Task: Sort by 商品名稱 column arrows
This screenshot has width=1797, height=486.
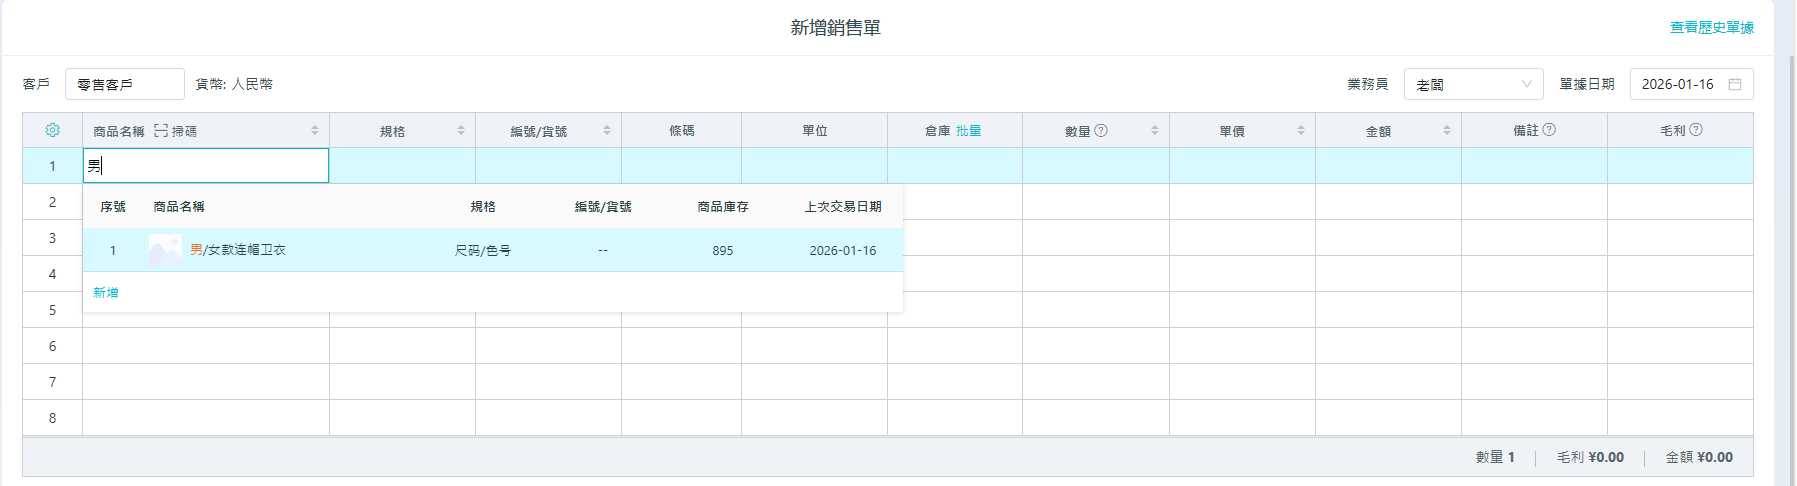Action: [314, 131]
